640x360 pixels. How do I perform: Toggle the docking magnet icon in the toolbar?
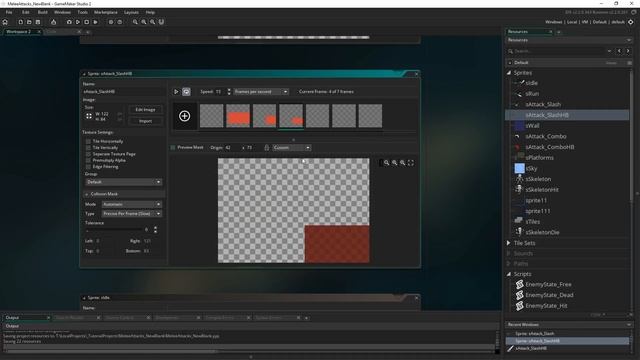click(x=161, y=22)
